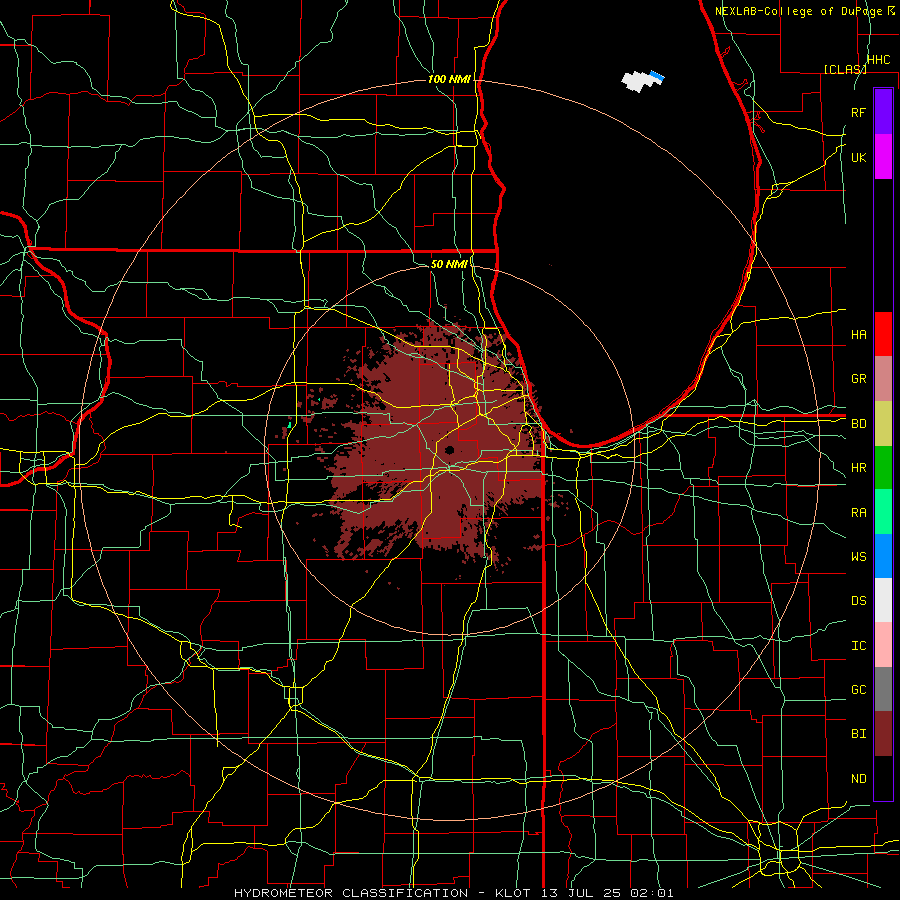Select the GR legend color block

pyautogui.click(x=883, y=378)
